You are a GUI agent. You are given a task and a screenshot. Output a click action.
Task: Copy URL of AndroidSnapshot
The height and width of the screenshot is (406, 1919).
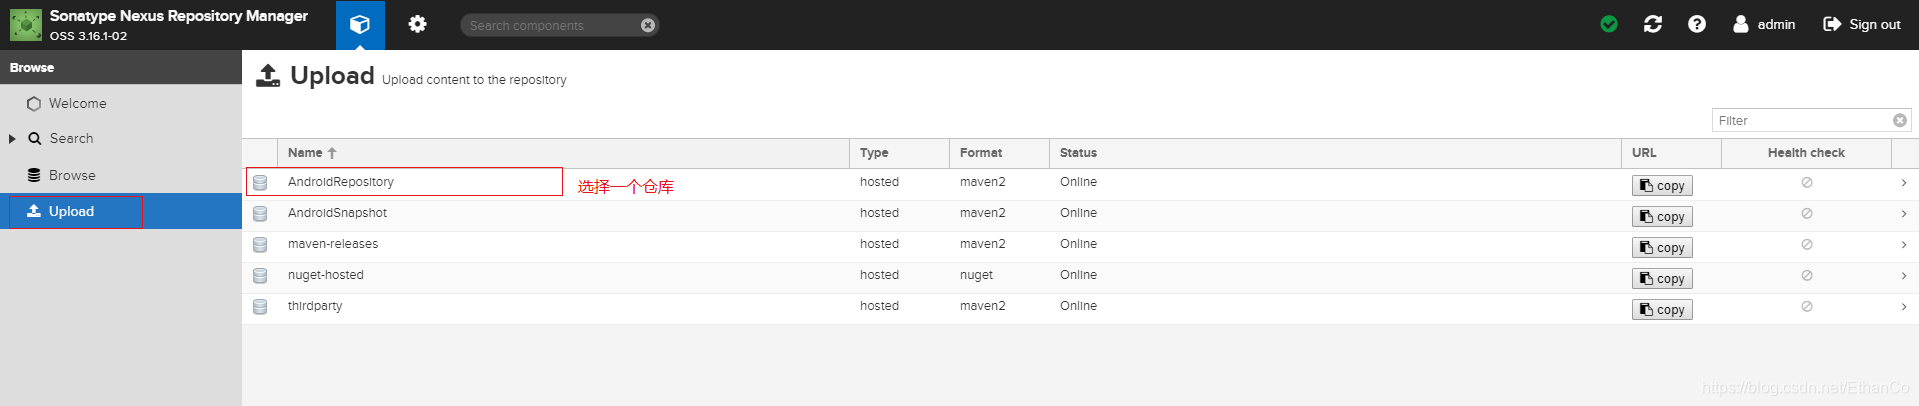[1662, 217]
